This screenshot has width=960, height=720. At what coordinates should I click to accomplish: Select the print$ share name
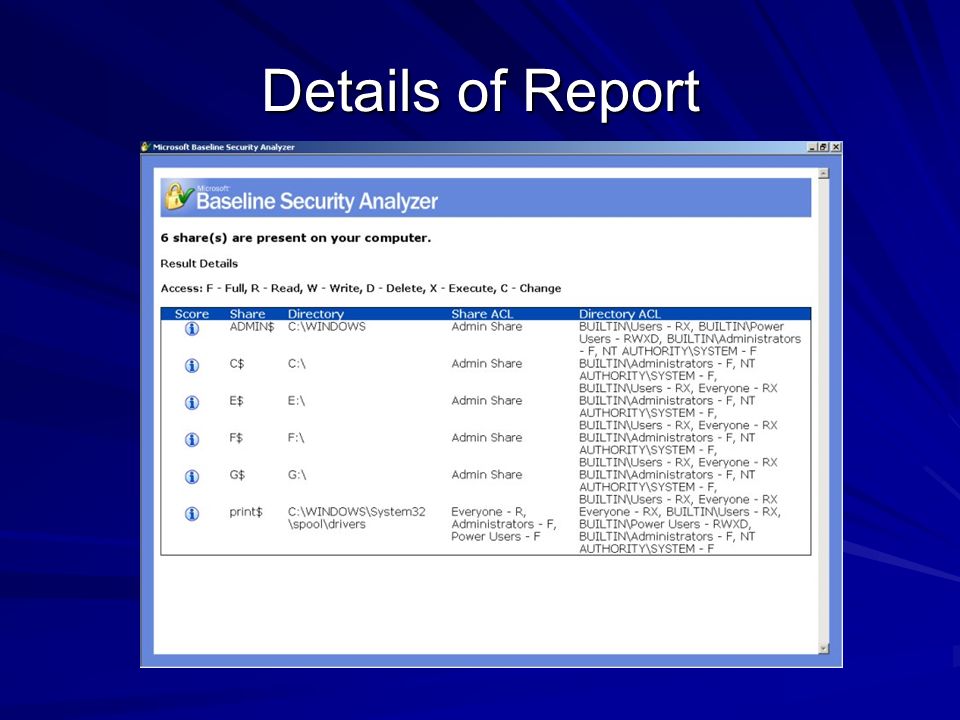click(246, 512)
